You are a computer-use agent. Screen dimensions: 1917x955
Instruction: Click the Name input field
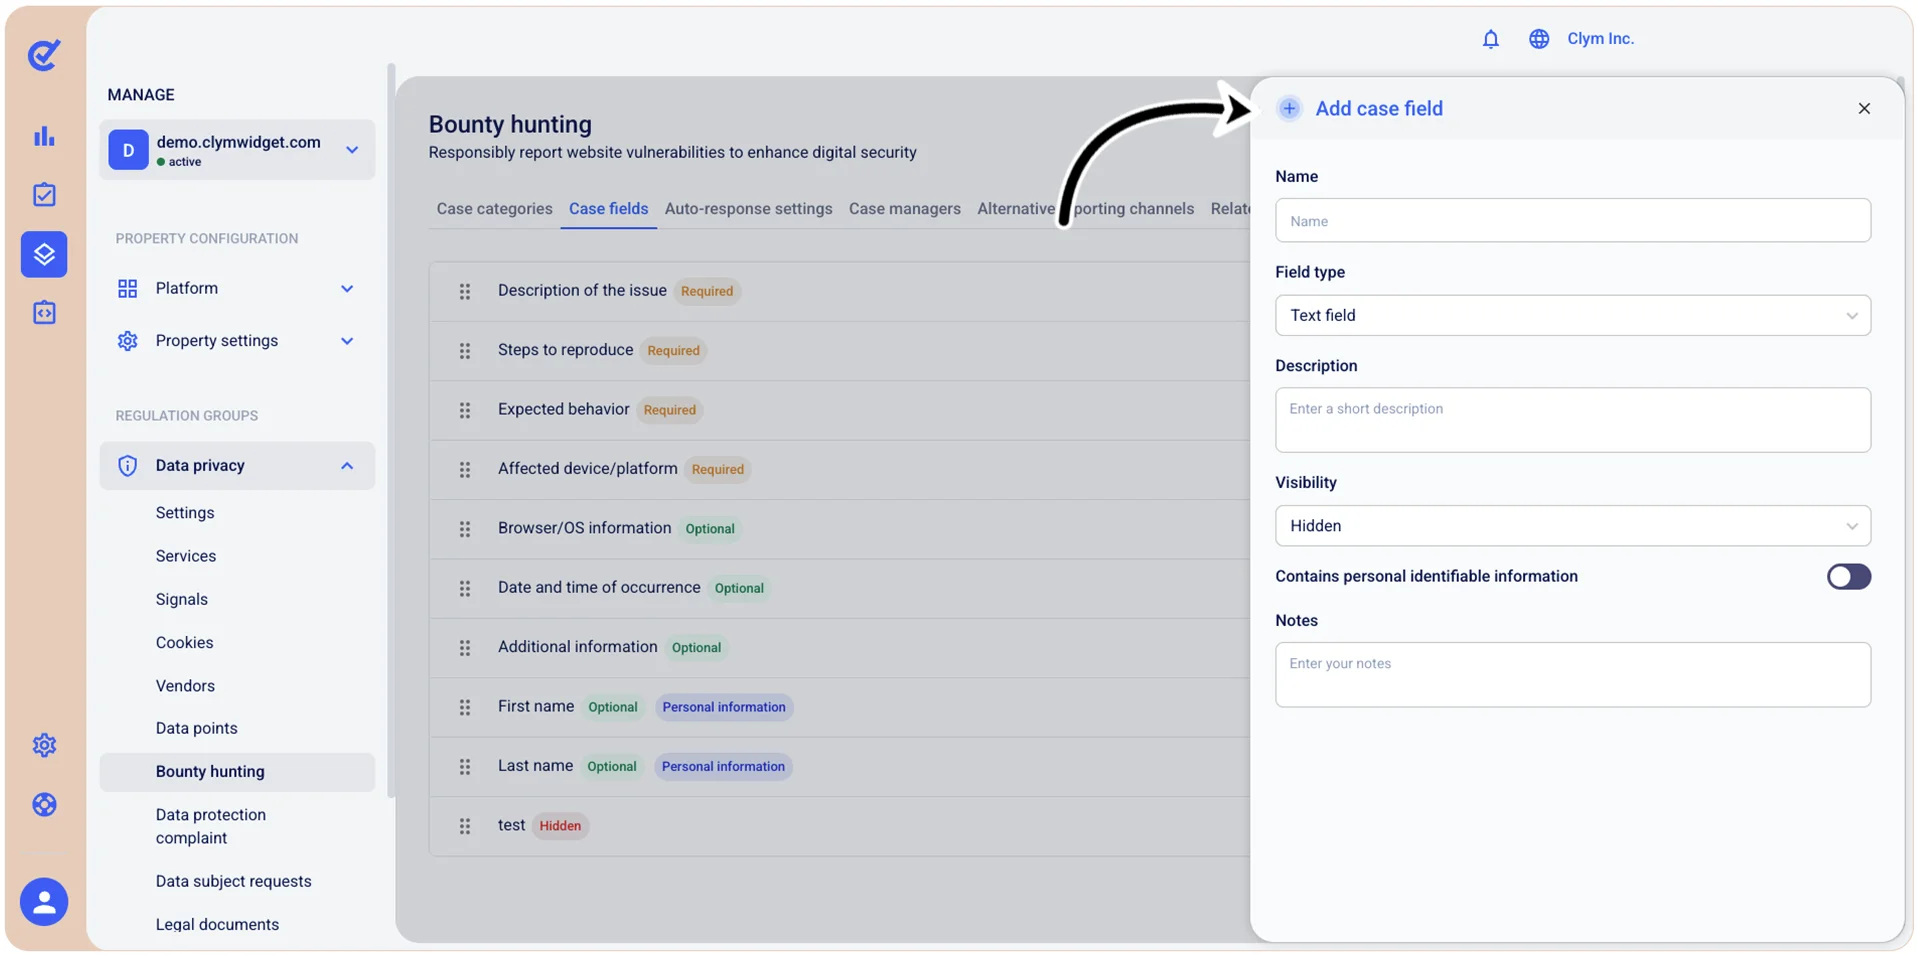click(1572, 220)
